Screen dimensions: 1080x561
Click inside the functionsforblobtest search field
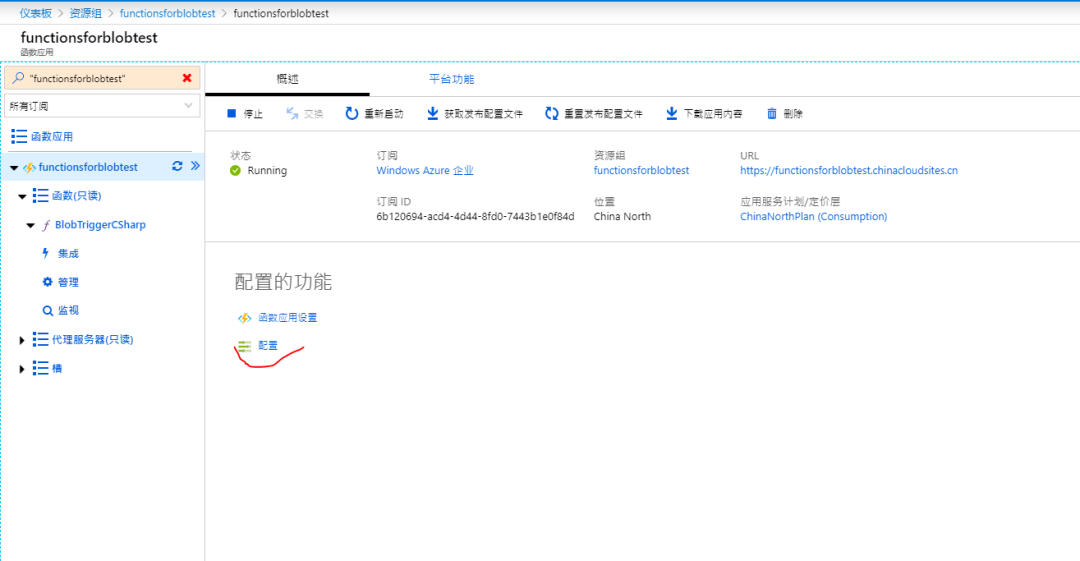click(102, 78)
